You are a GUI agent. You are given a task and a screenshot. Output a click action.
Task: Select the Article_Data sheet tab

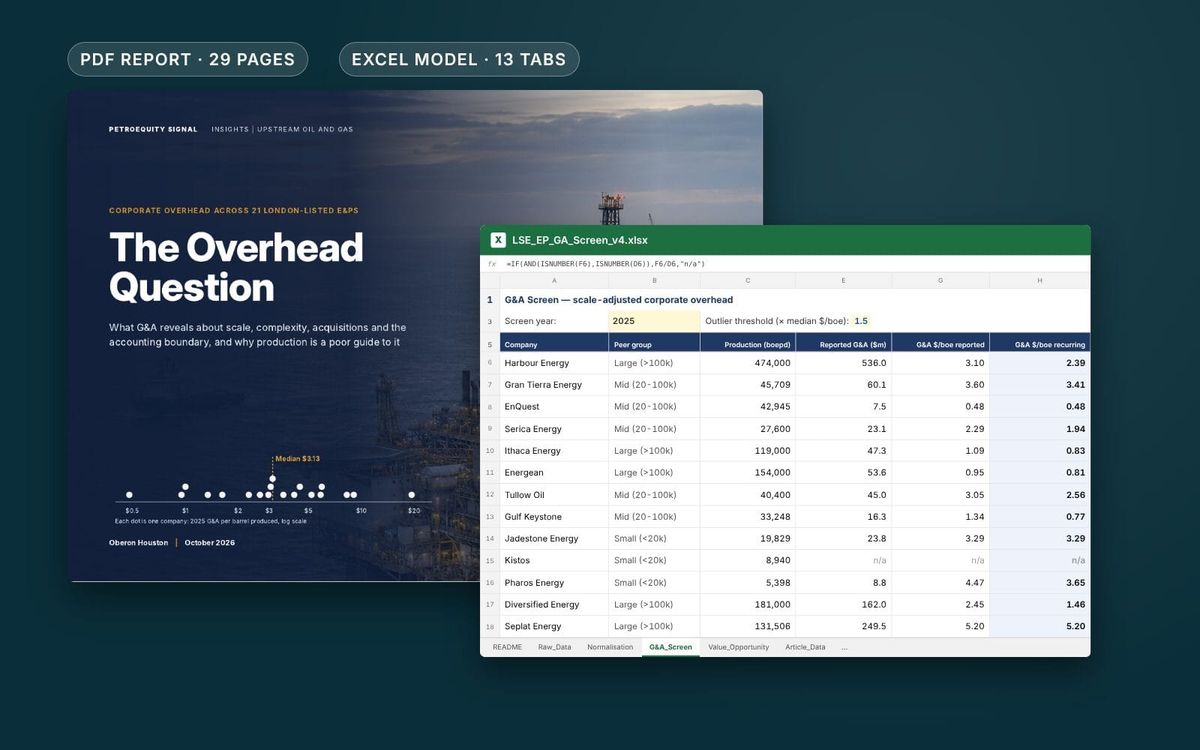point(805,647)
